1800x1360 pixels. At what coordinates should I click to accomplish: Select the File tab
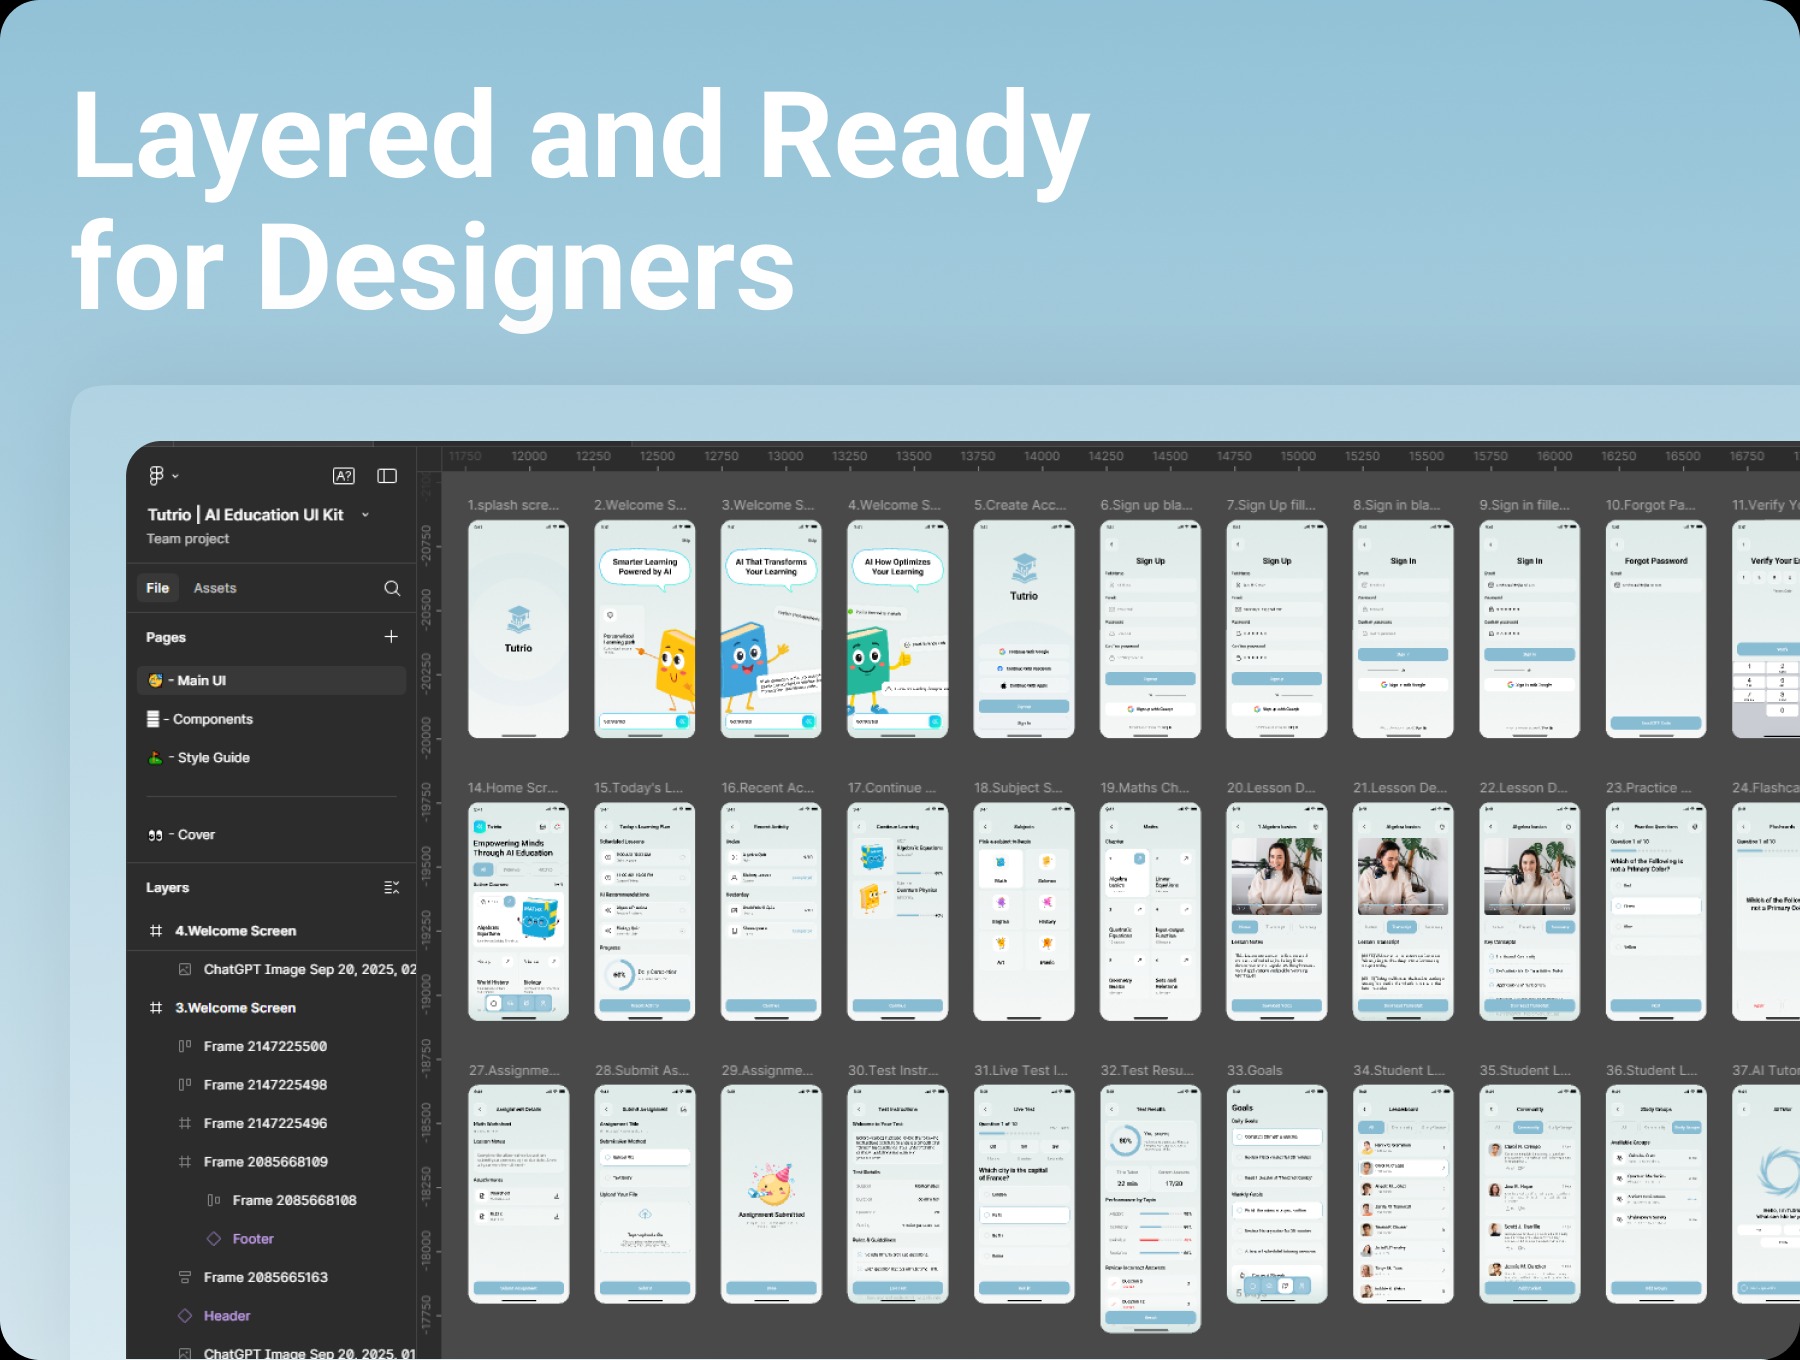click(x=157, y=588)
